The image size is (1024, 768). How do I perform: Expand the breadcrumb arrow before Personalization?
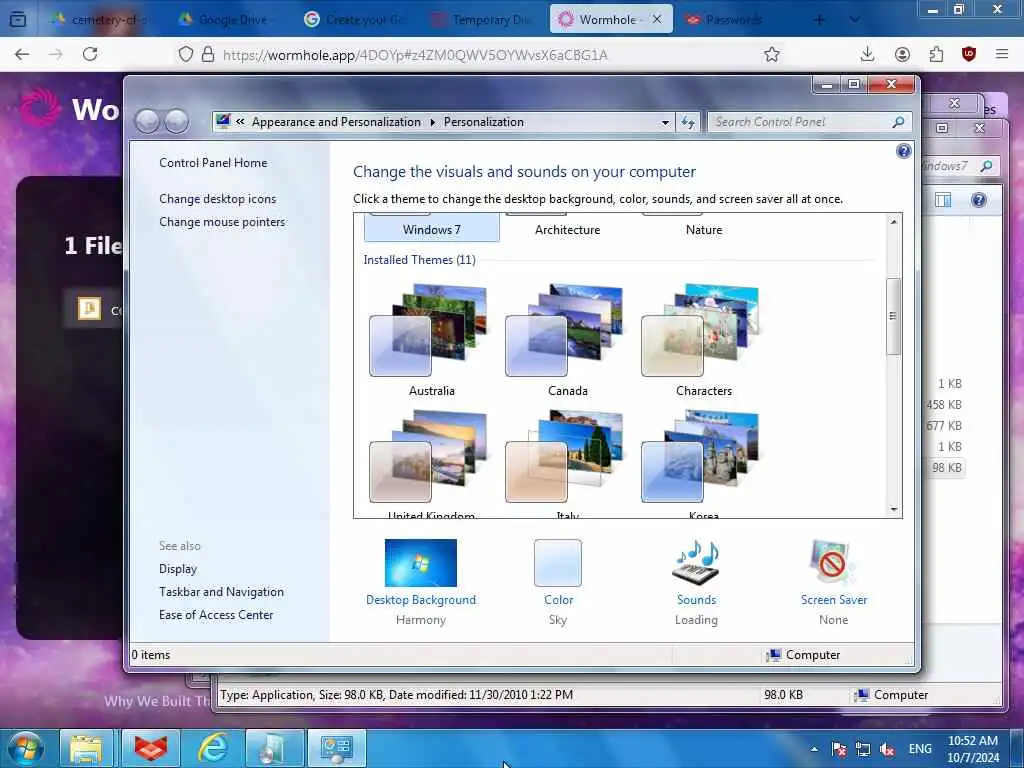[x=432, y=122]
